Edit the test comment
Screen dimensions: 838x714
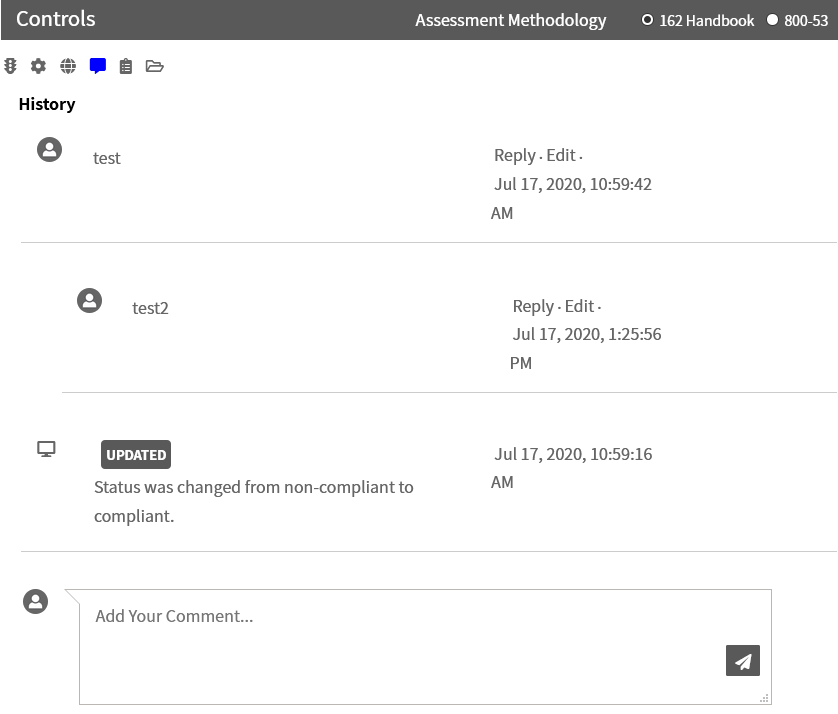coord(561,156)
